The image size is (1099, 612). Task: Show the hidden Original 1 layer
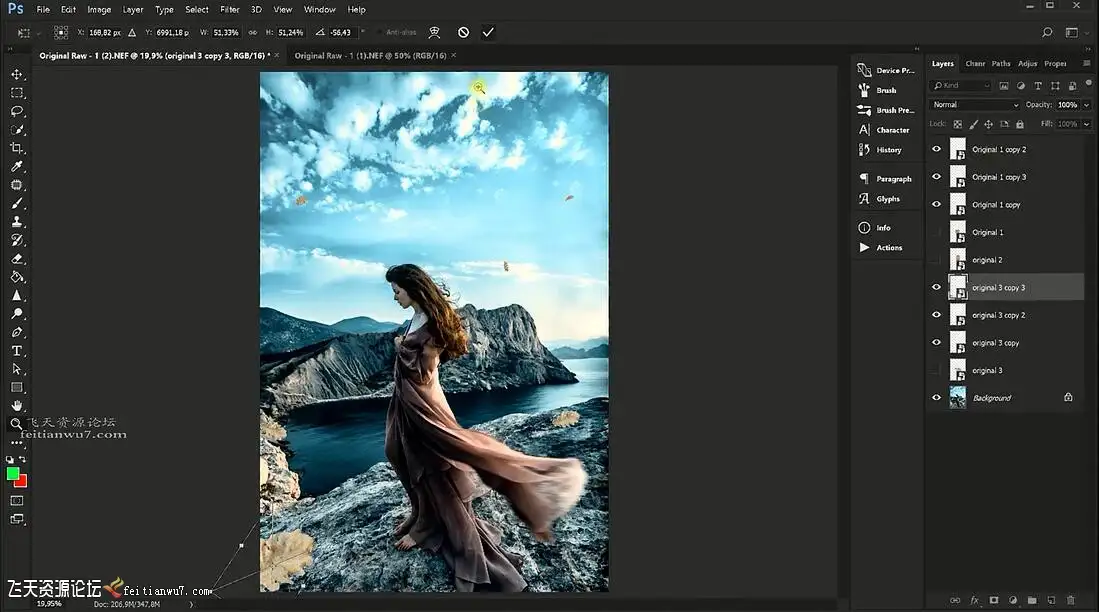coord(937,232)
